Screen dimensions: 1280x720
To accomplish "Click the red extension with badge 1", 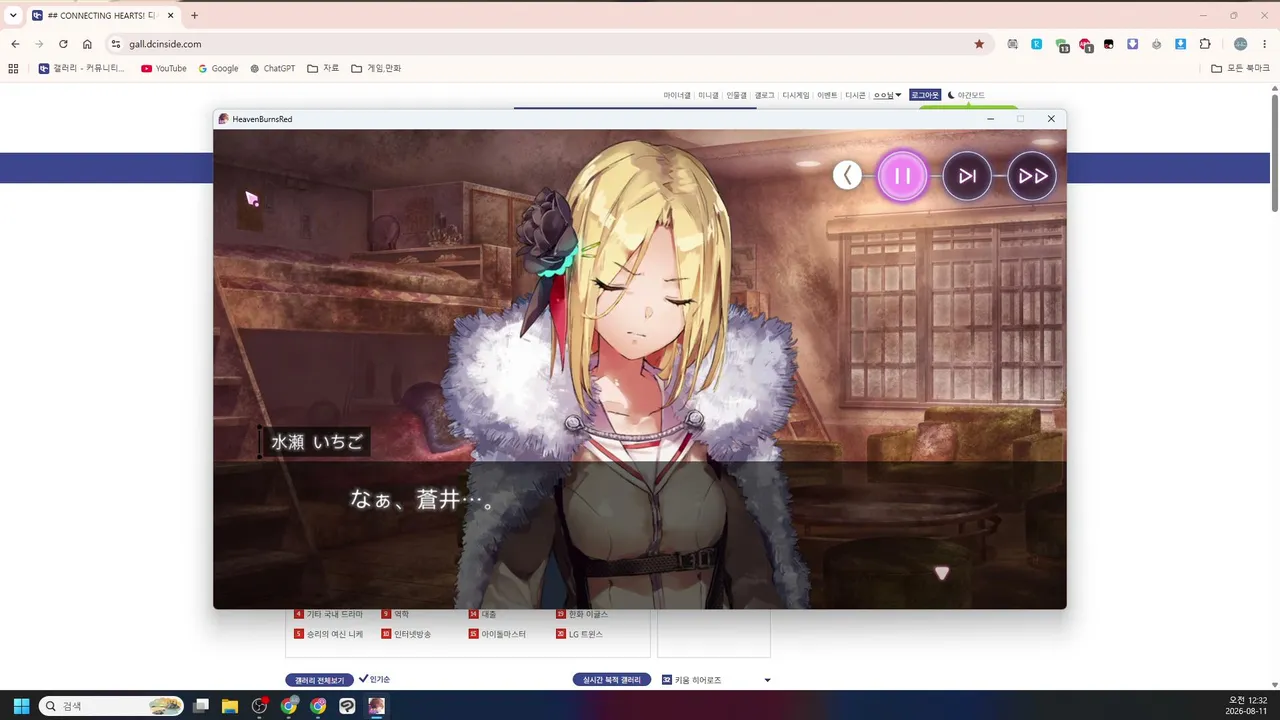I will (x=1086, y=45).
